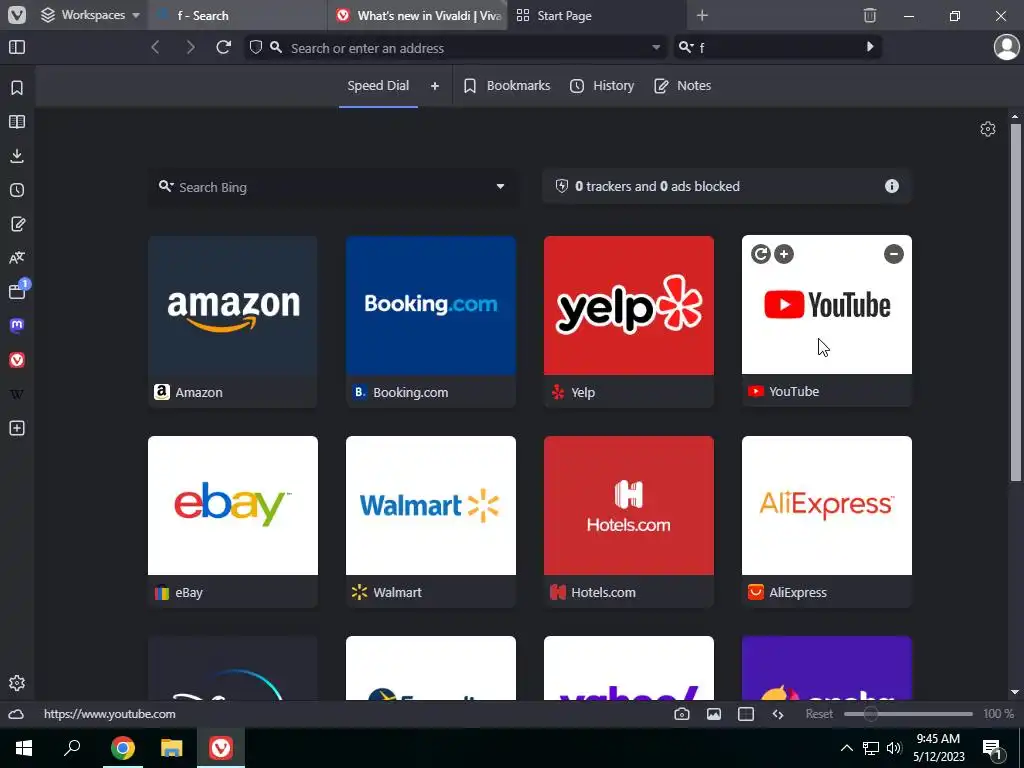The height and width of the screenshot is (768, 1024).
Task: Add a new speed dial group
Action: (435, 86)
